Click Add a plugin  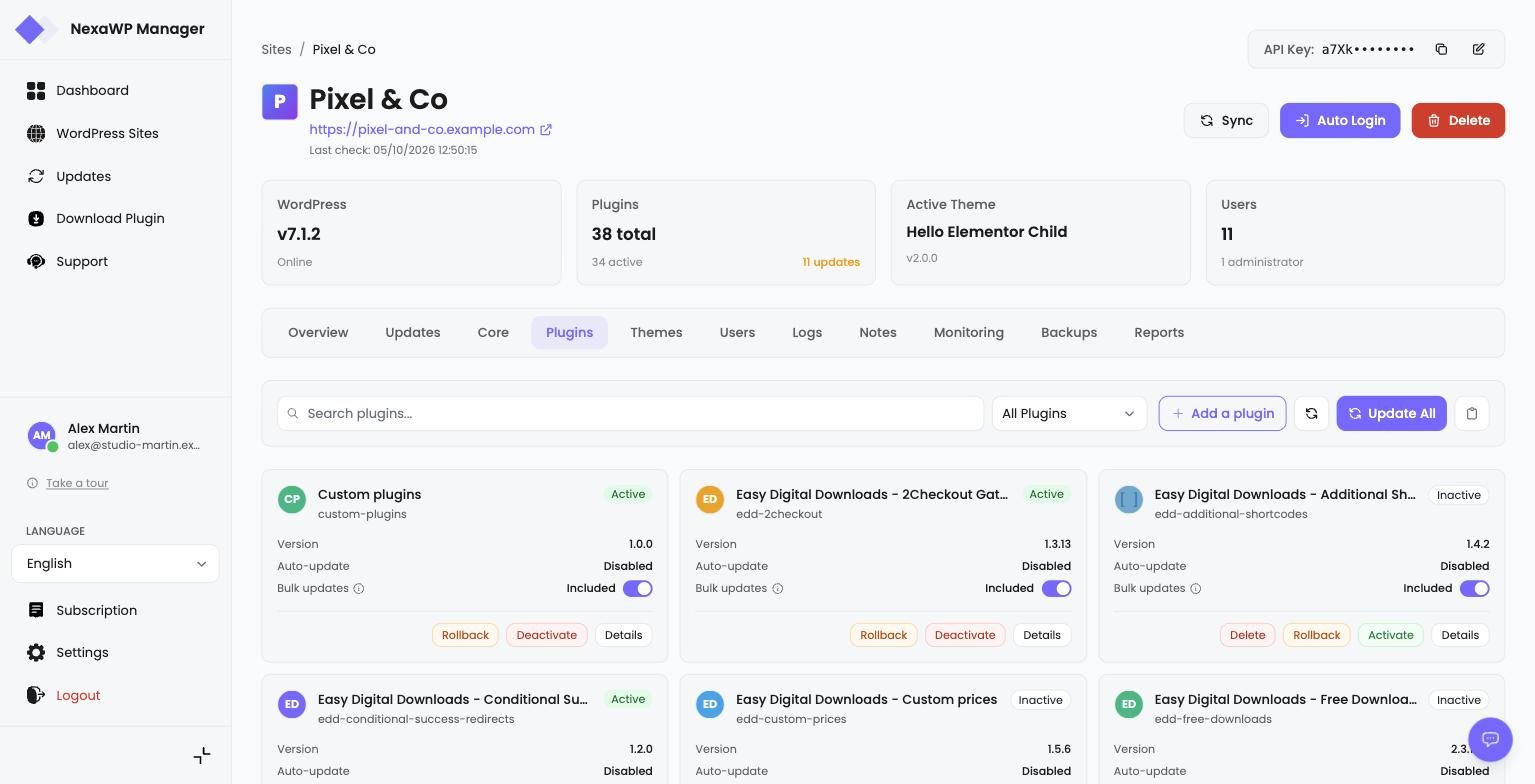(1222, 413)
